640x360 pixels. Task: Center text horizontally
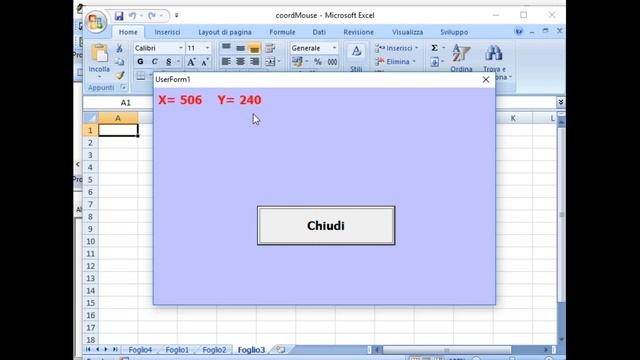pos(240,62)
